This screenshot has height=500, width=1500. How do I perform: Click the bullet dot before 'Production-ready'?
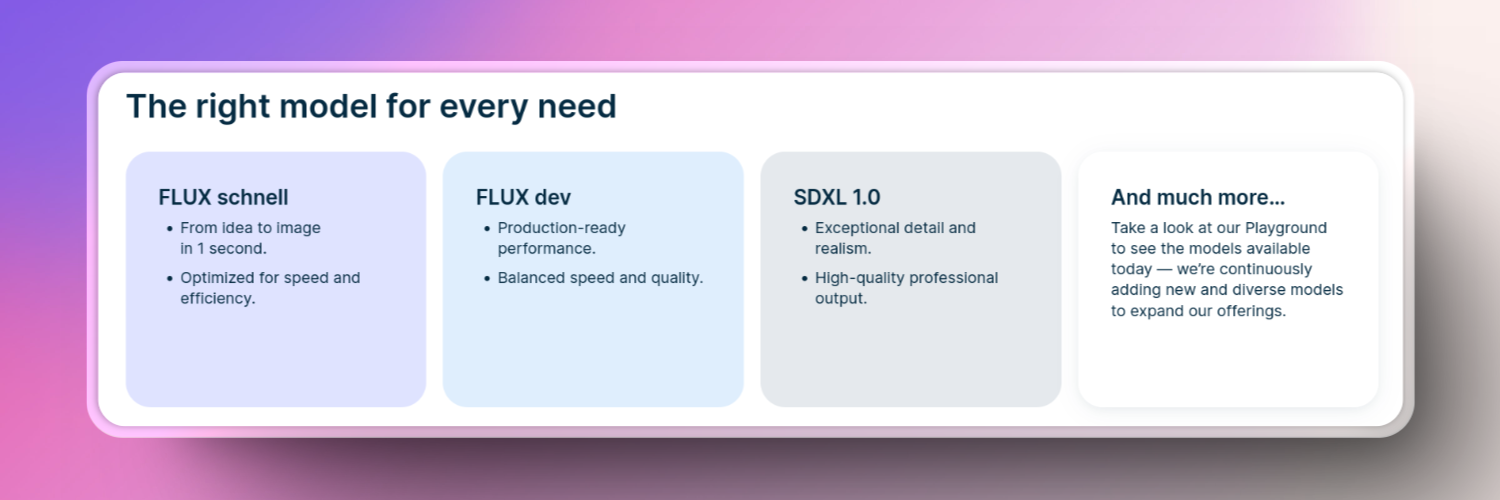487,229
